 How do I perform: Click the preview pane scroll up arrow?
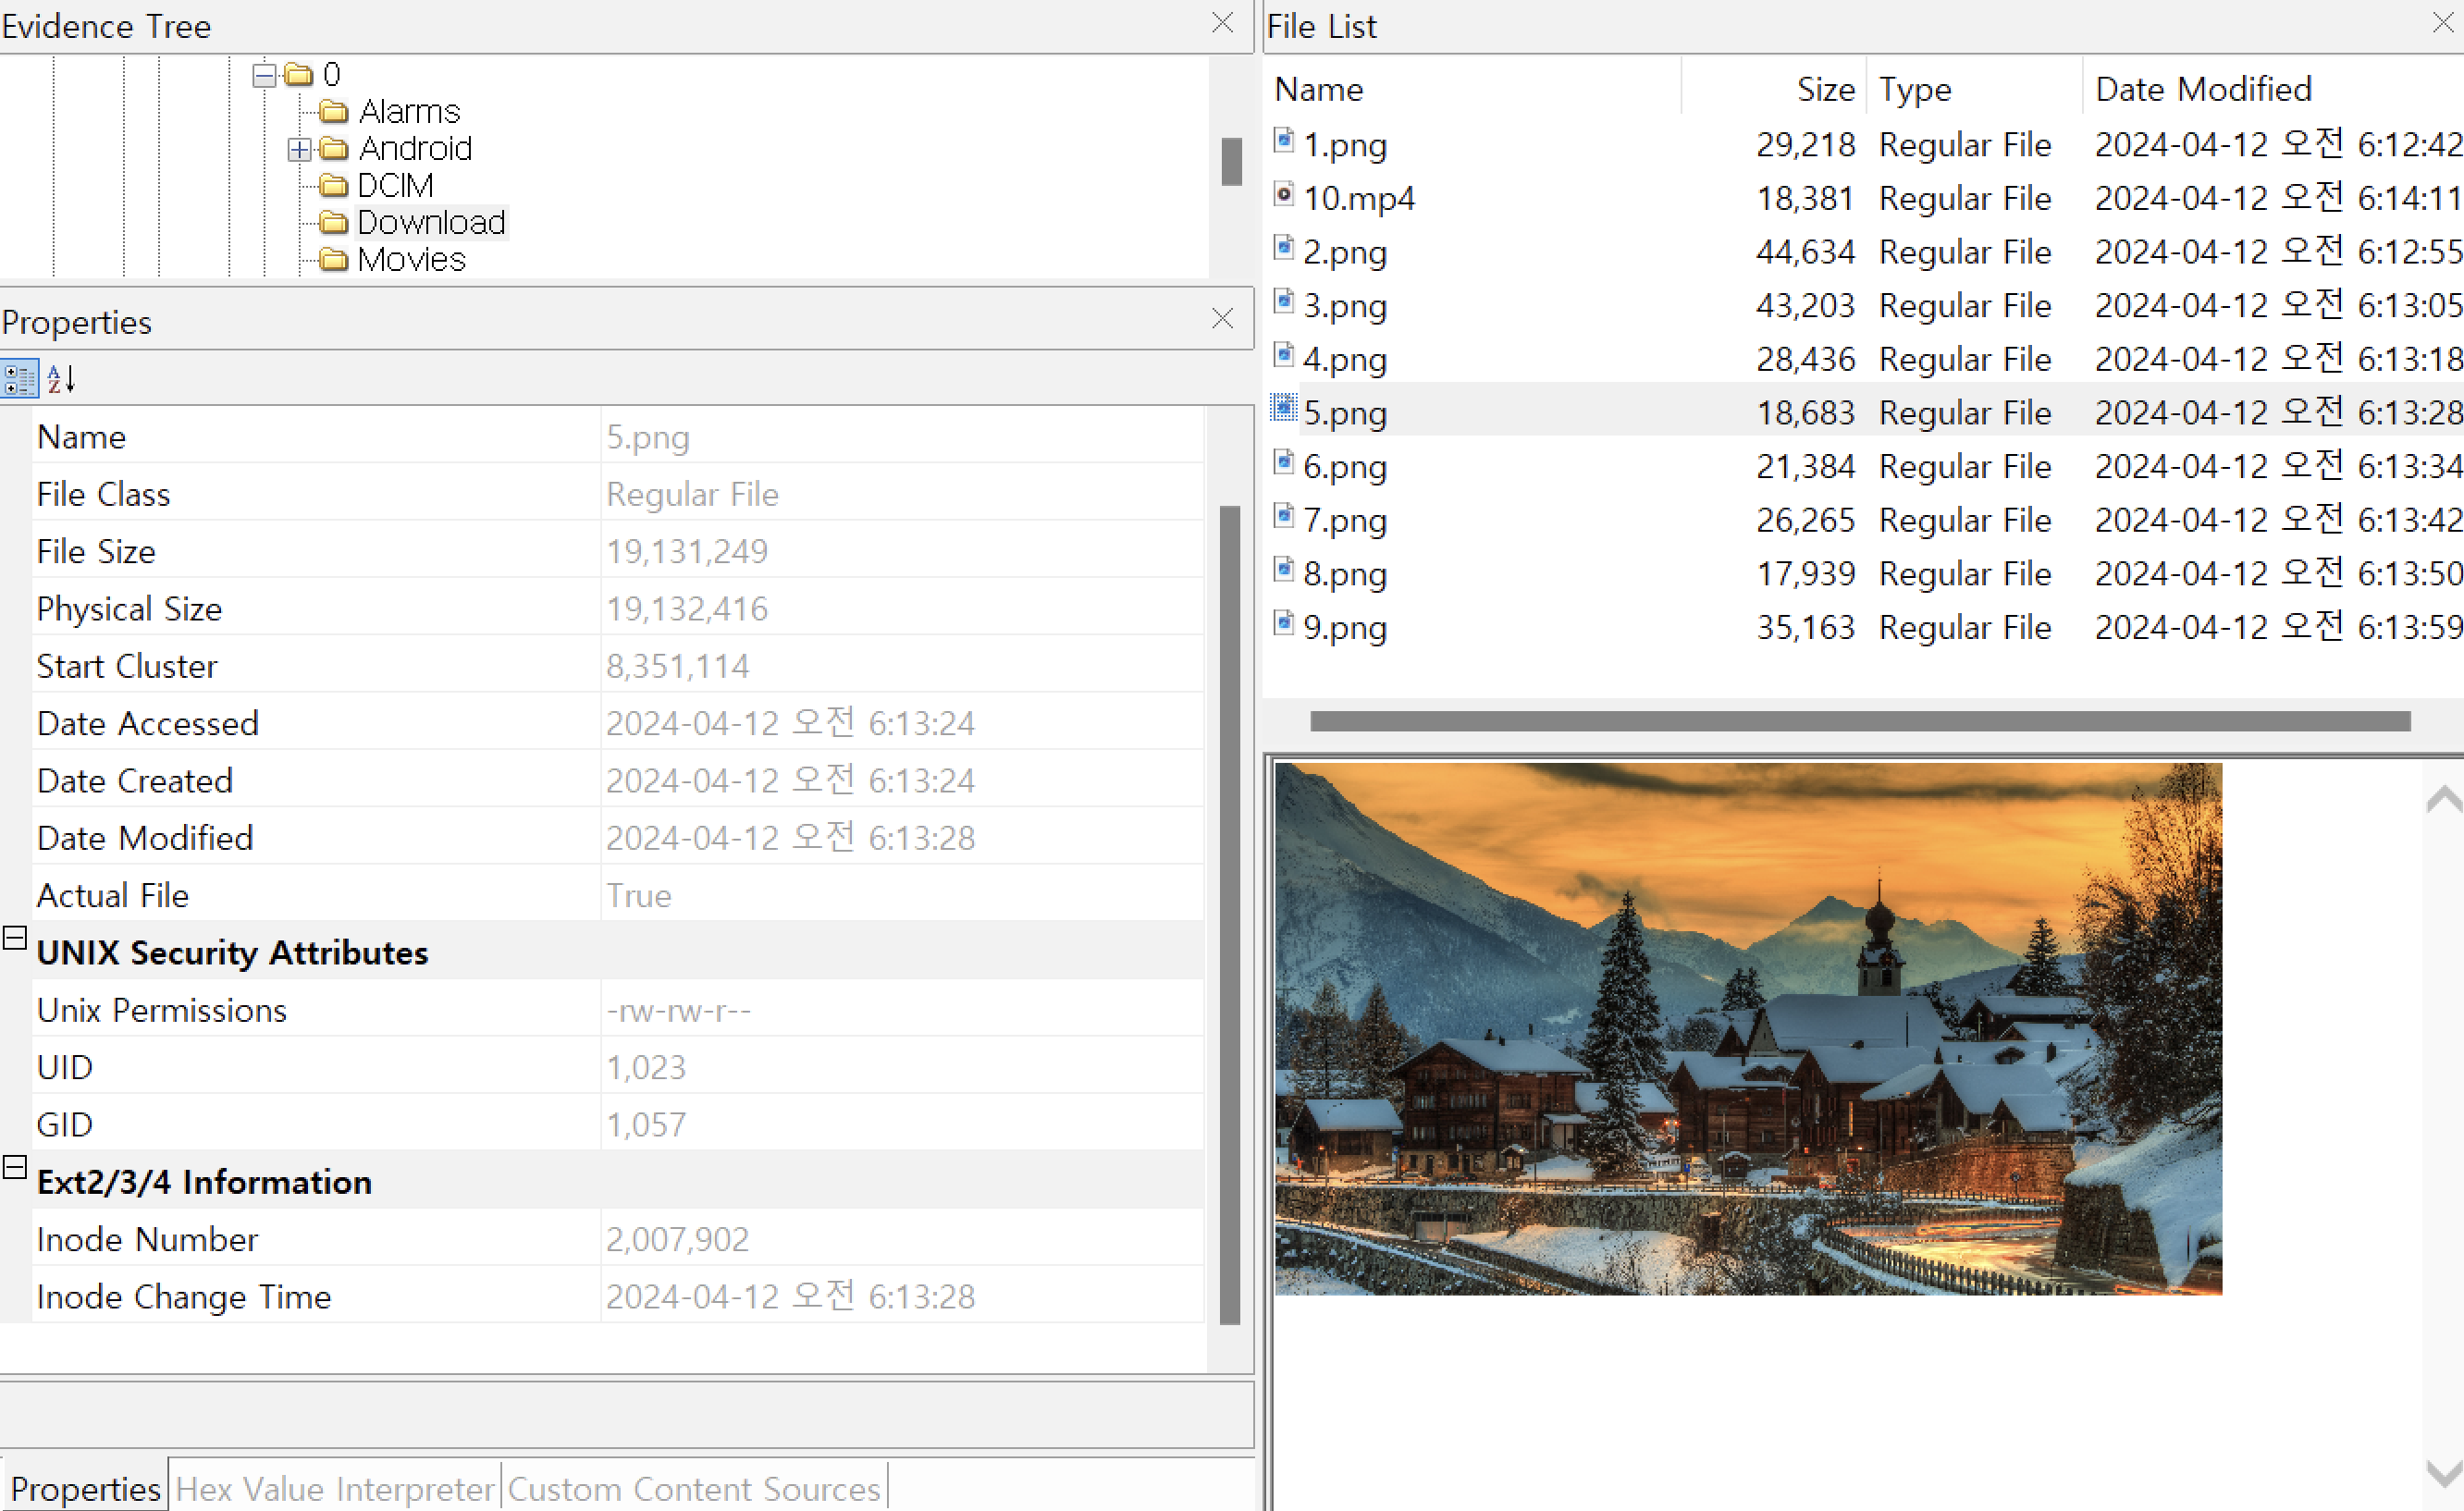pyautogui.click(x=2445, y=799)
